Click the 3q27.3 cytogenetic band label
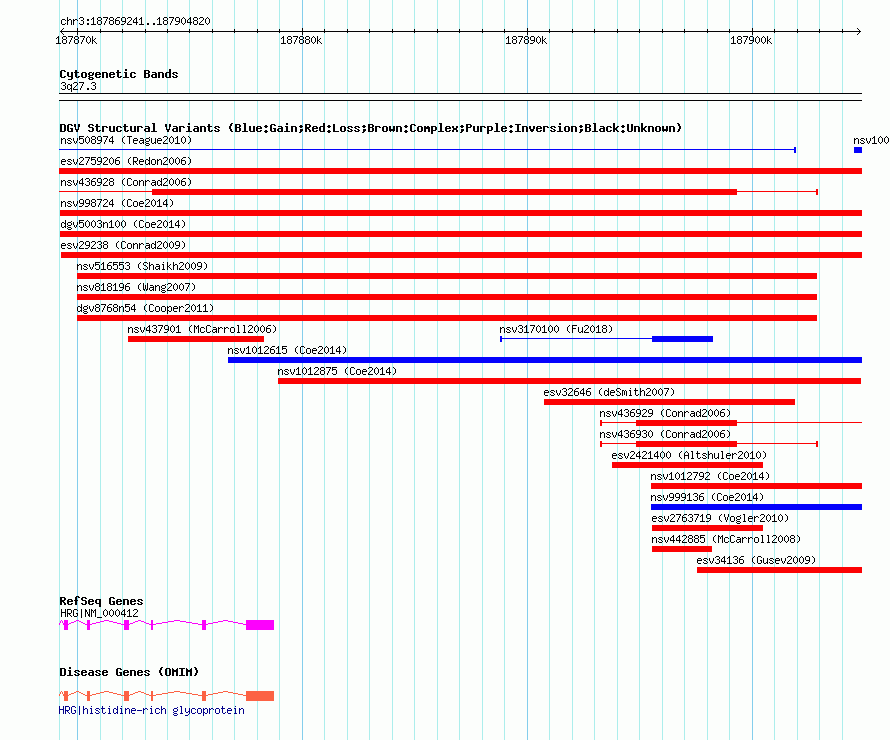The image size is (890, 740). click(x=78, y=86)
